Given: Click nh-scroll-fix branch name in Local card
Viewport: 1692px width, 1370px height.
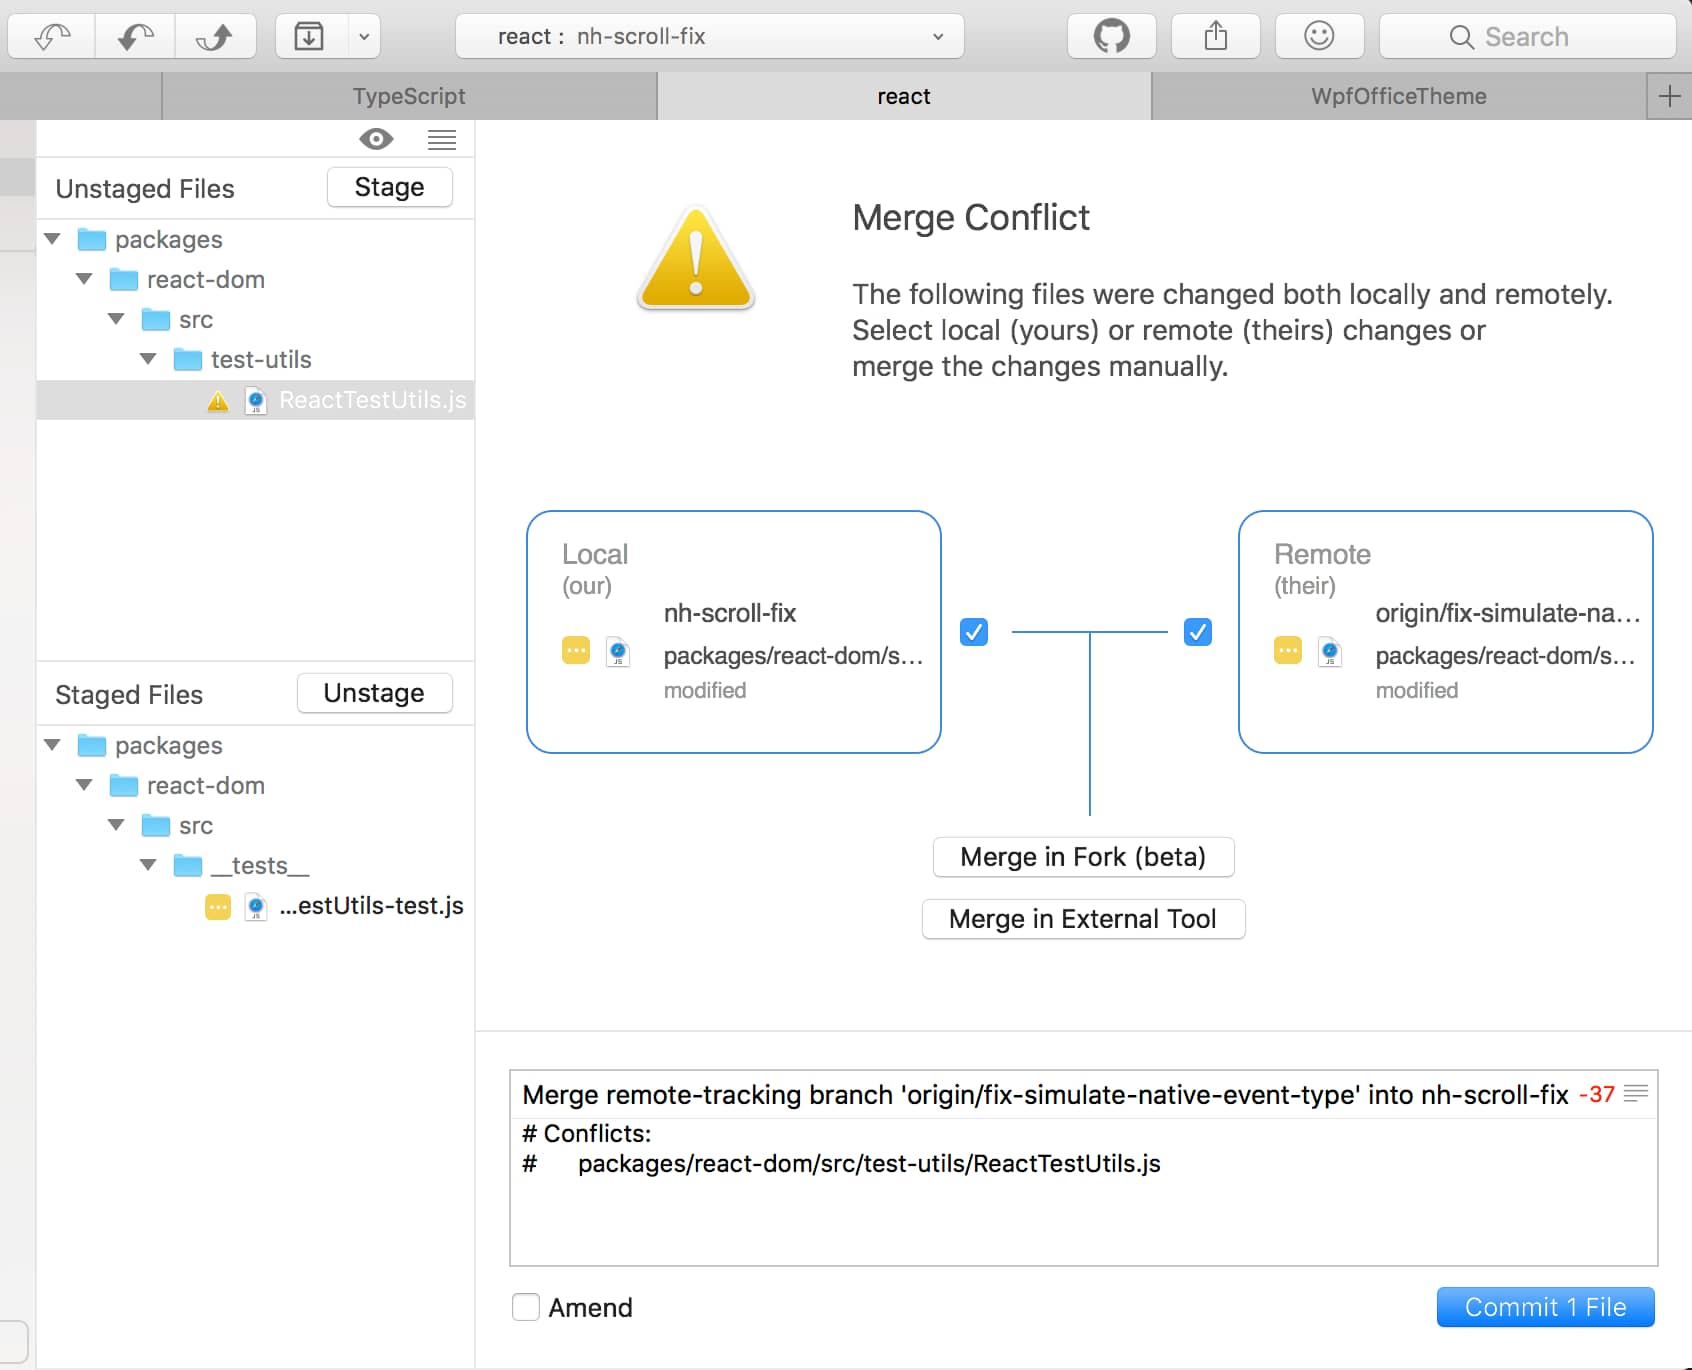Looking at the screenshot, I should (x=730, y=613).
